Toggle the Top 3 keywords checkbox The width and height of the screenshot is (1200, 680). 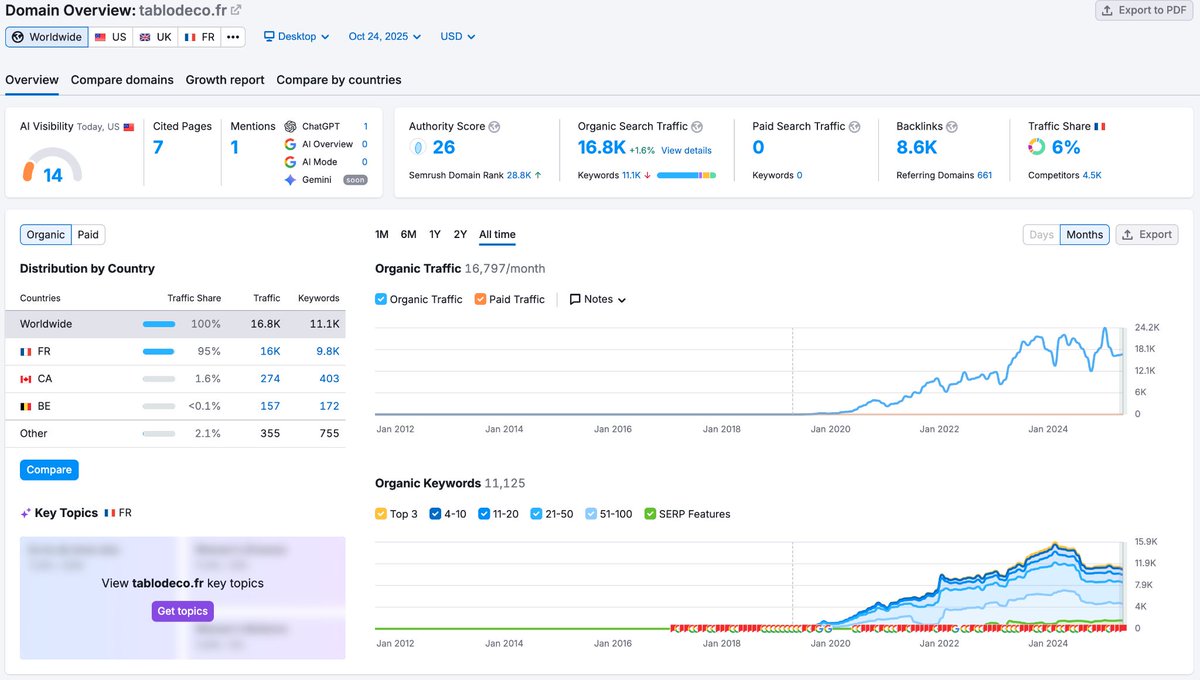(x=381, y=514)
